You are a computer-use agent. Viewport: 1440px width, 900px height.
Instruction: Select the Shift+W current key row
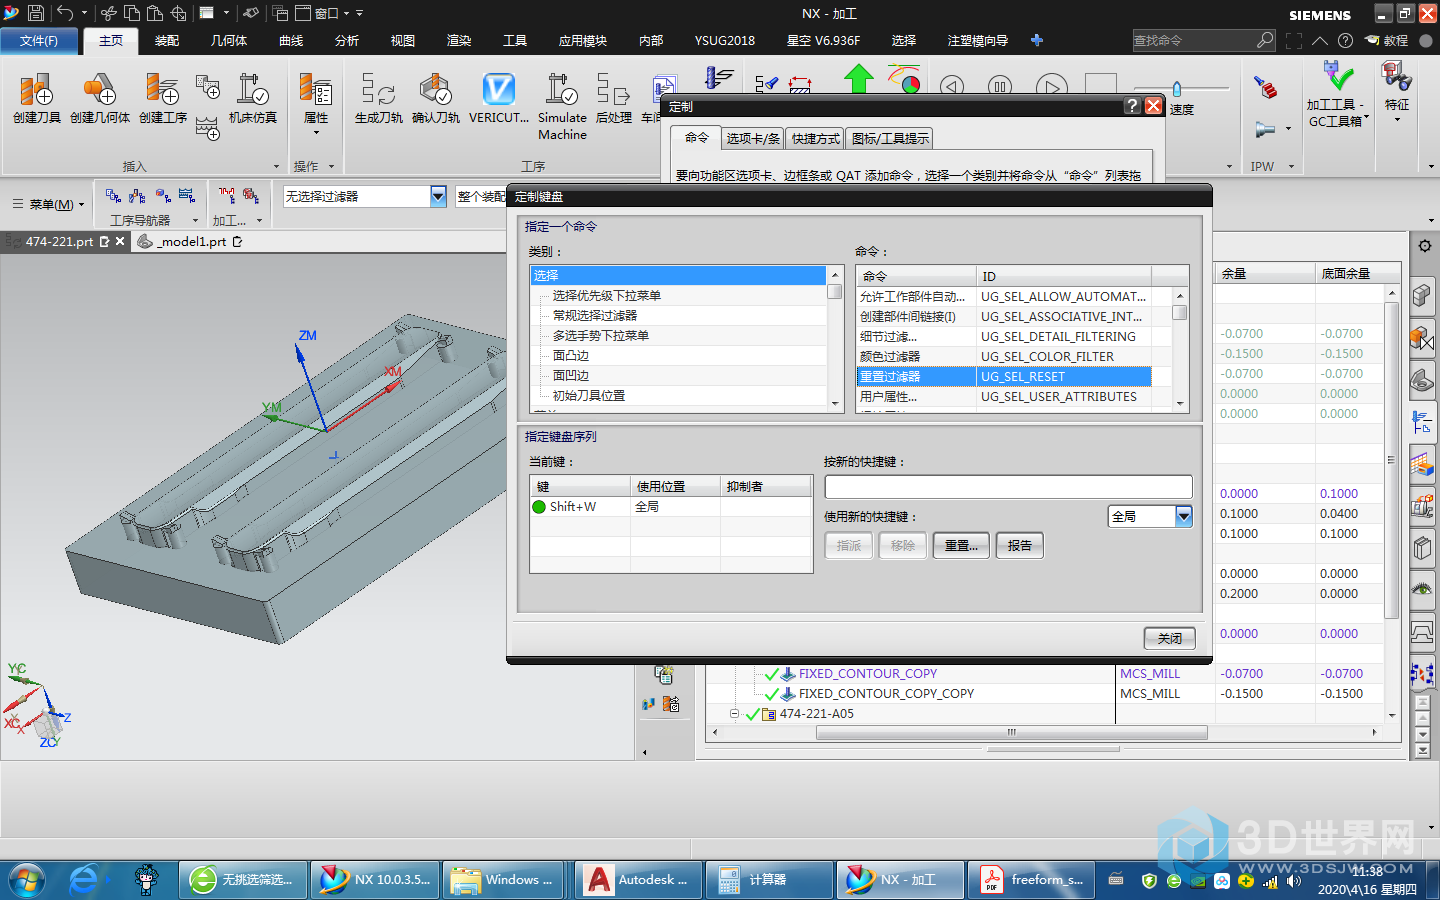670,507
